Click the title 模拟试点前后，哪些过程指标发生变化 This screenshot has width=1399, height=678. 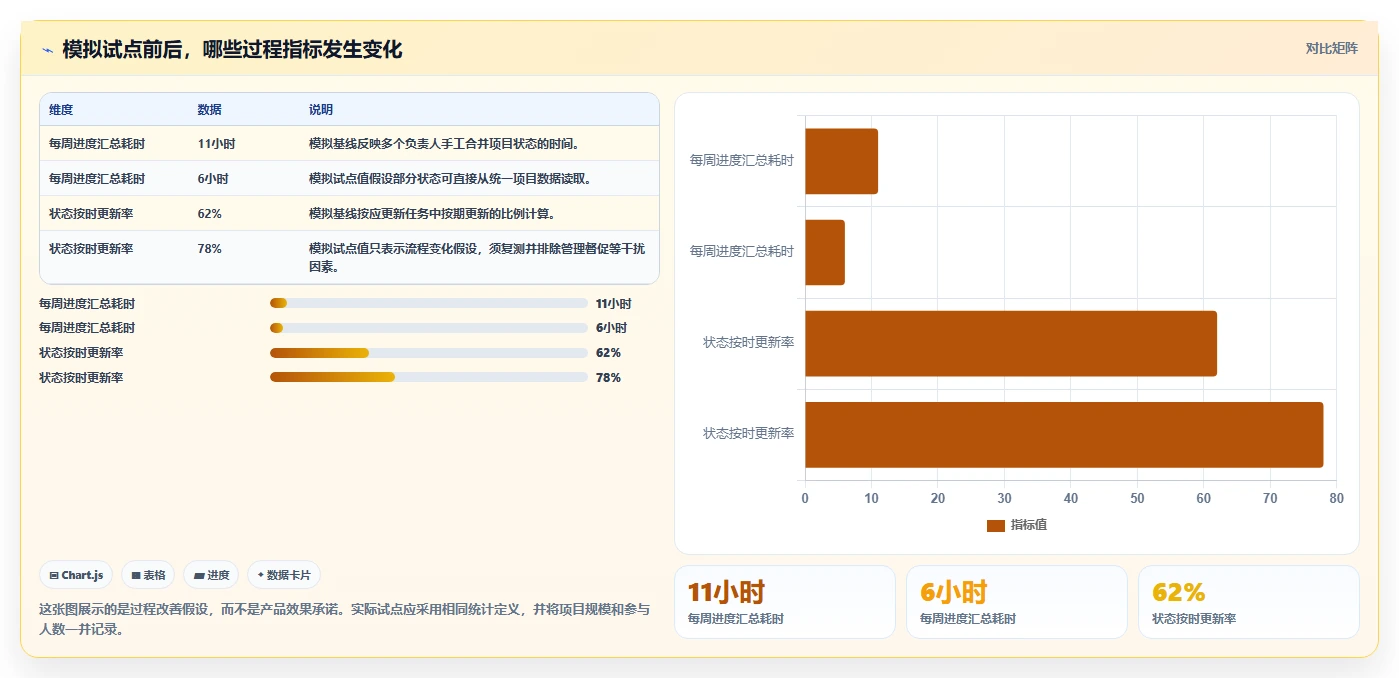(x=232, y=50)
